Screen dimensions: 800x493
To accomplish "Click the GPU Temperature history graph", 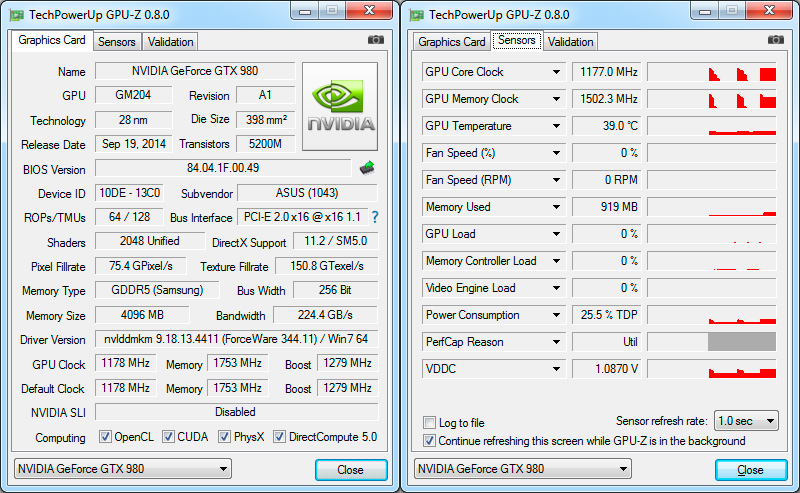I will pyautogui.click(x=712, y=126).
